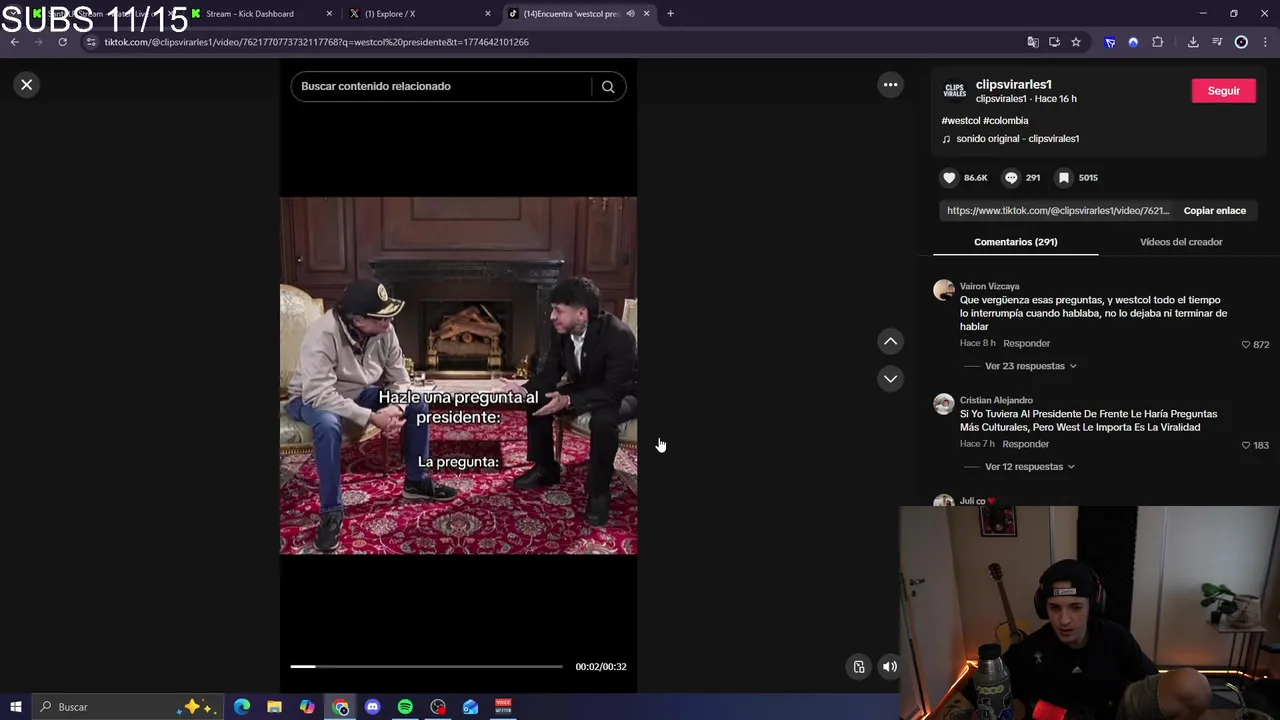Bookmark page with star icon
Viewport: 1280px width, 720px height.
click(x=1076, y=42)
